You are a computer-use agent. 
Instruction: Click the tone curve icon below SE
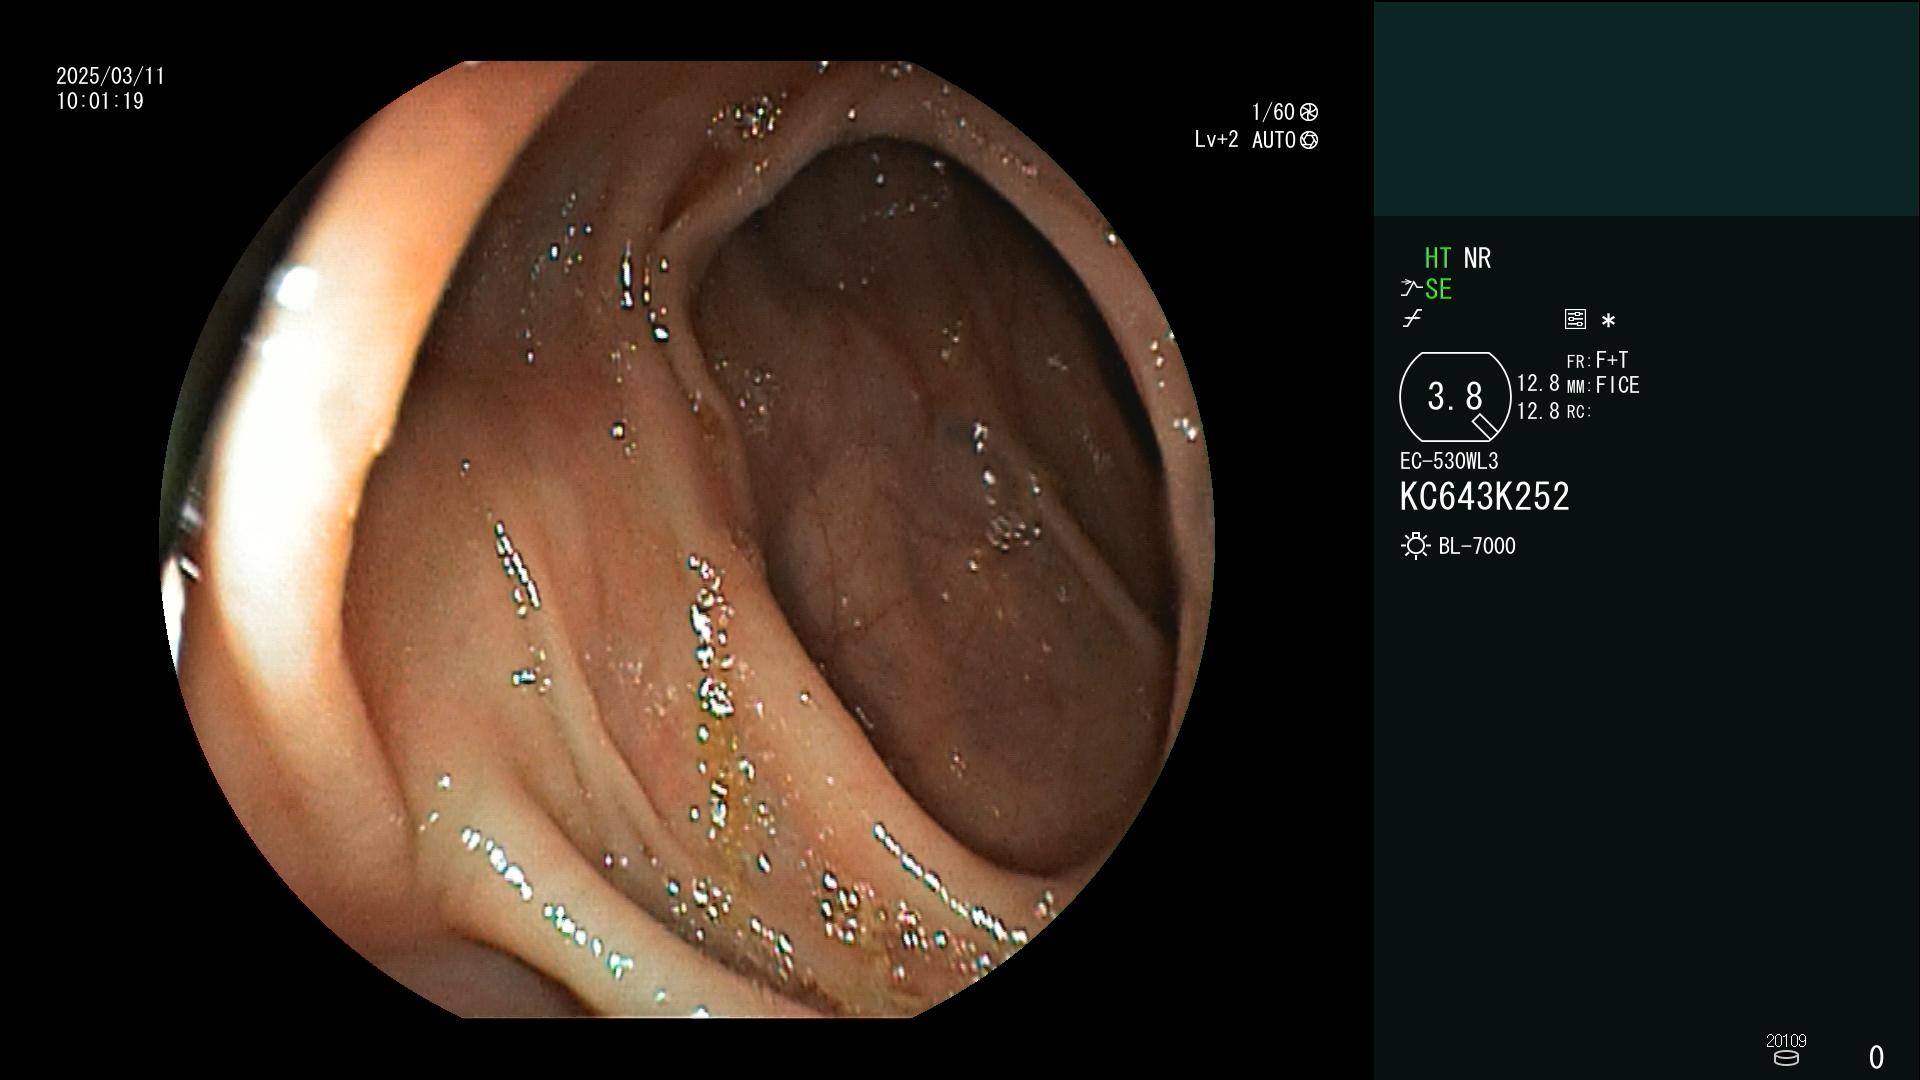1412,319
